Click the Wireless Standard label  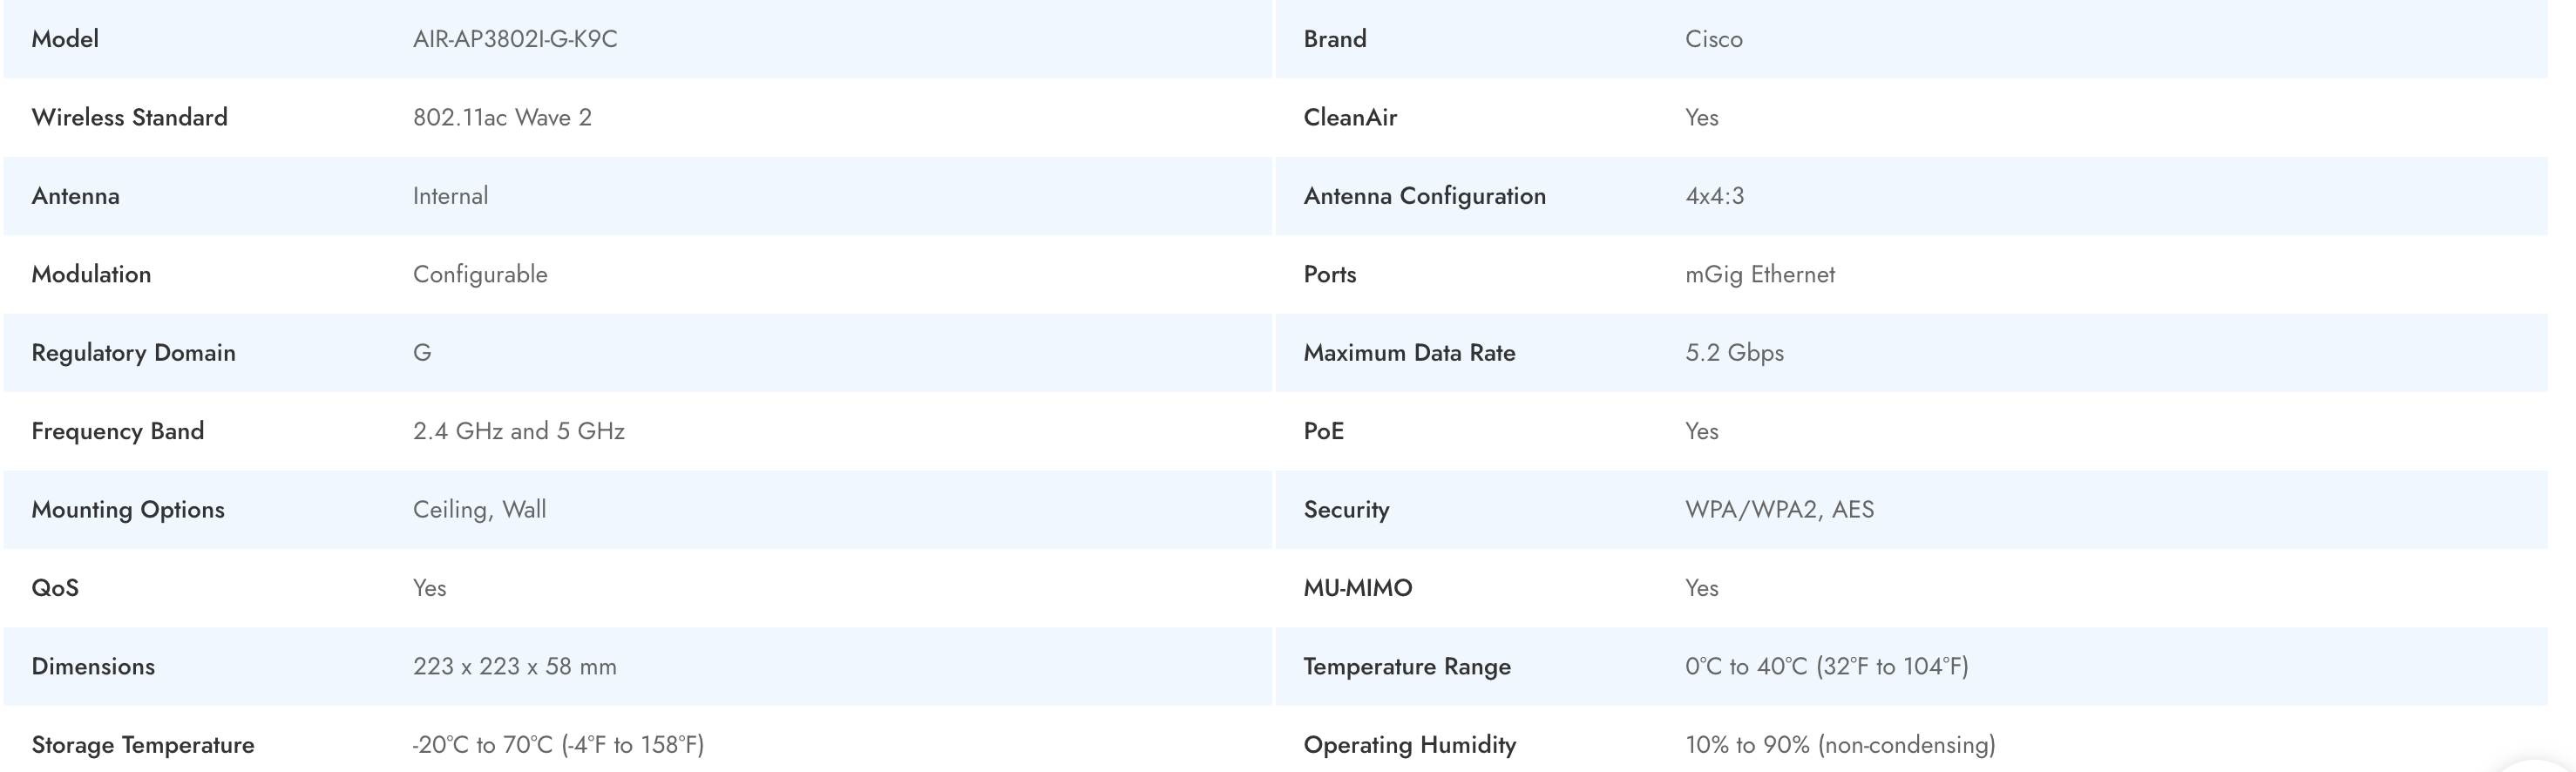click(x=129, y=117)
